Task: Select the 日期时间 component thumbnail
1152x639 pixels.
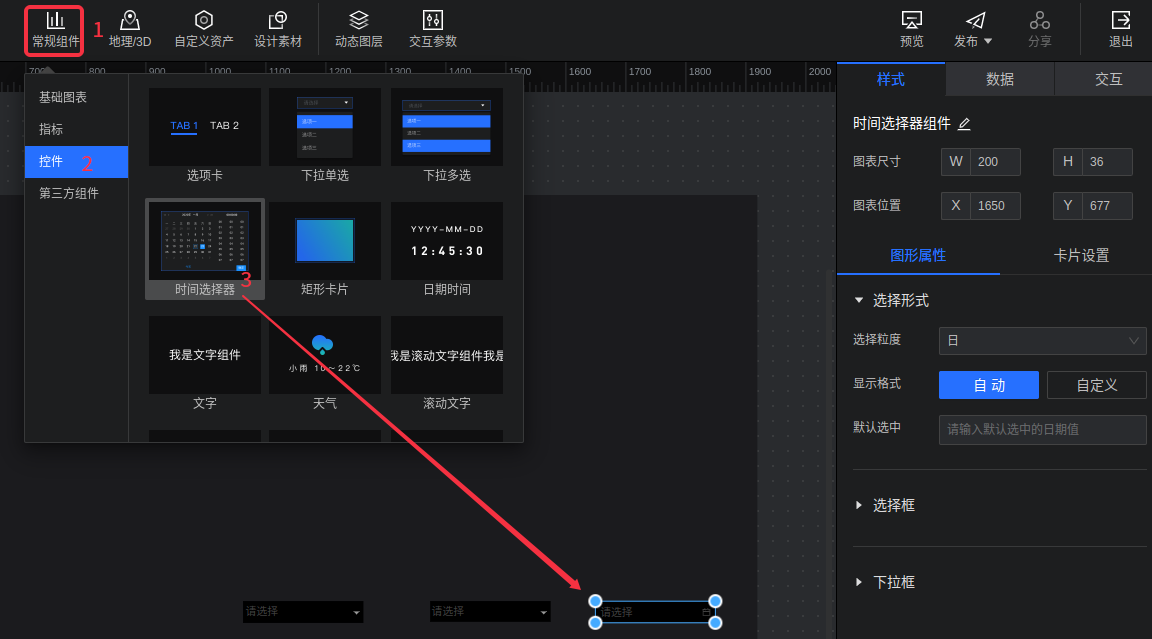Action: (447, 241)
